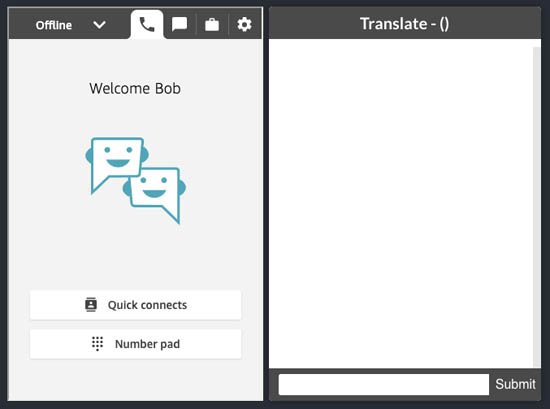The height and width of the screenshot is (409, 550).
Task: Focus the translate message text field
Action: pyautogui.click(x=384, y=384)
